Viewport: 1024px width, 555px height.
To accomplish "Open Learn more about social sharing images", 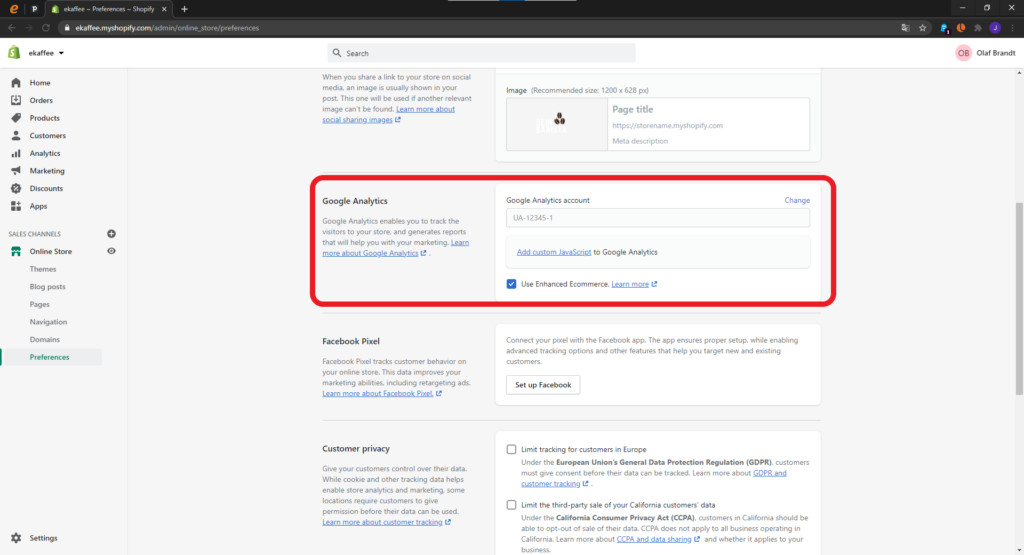I will pyautogui.click(x=389, y=114).
